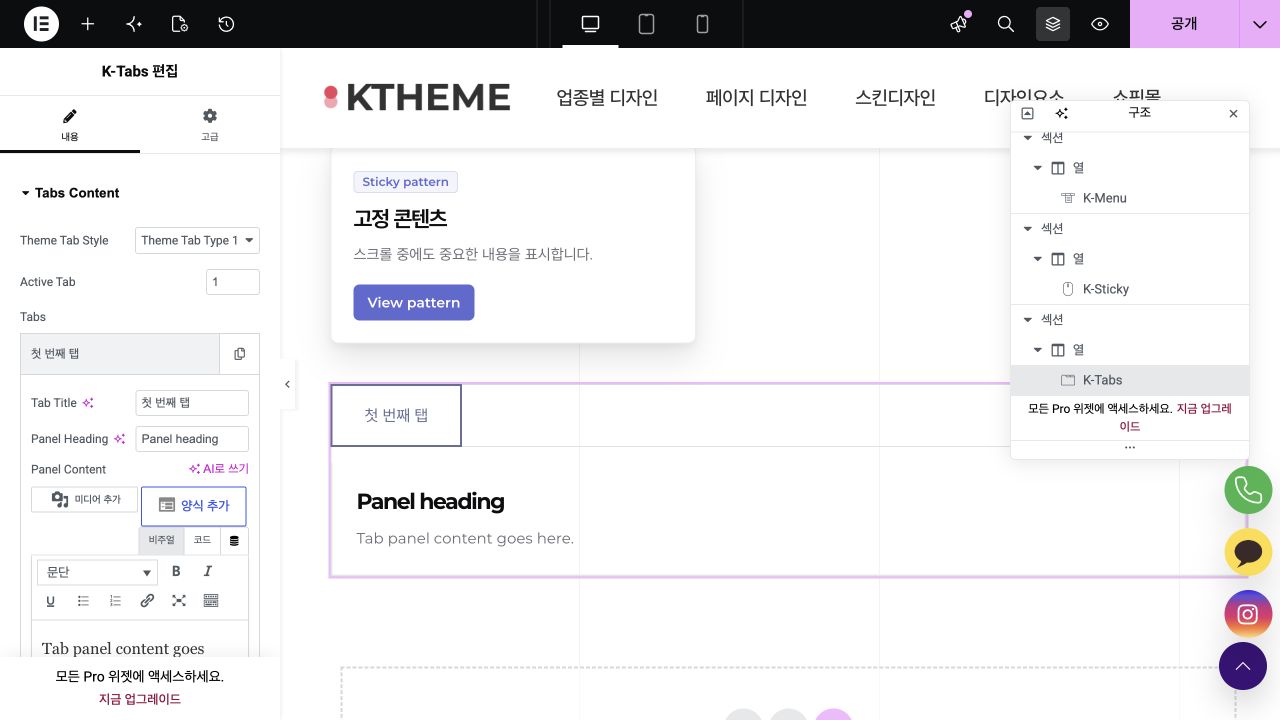The height and width of the screenshot is (720, 1280).
Task: Switch editor to 비주얼 tab
Action: [161, 540]
